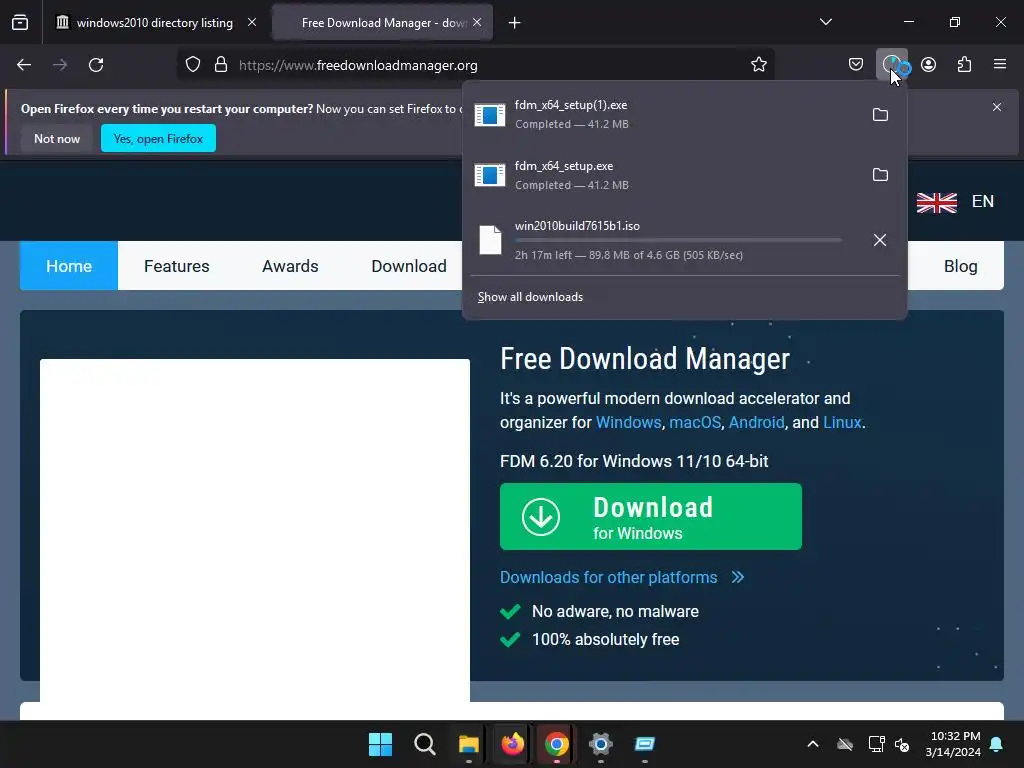Open the Download menu item
This screenshot has height=768, width=1024.
[x=409, y=266]
